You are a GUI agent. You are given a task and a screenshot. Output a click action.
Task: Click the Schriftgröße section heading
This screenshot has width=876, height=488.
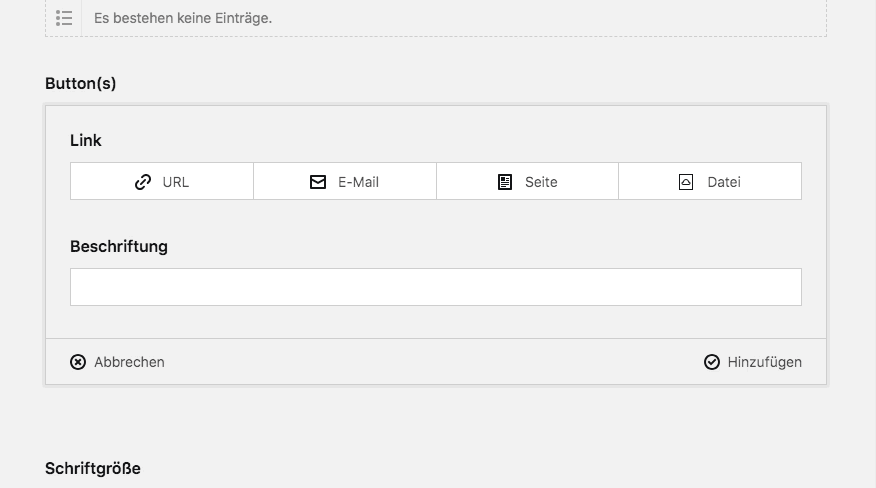click(93, 469)
